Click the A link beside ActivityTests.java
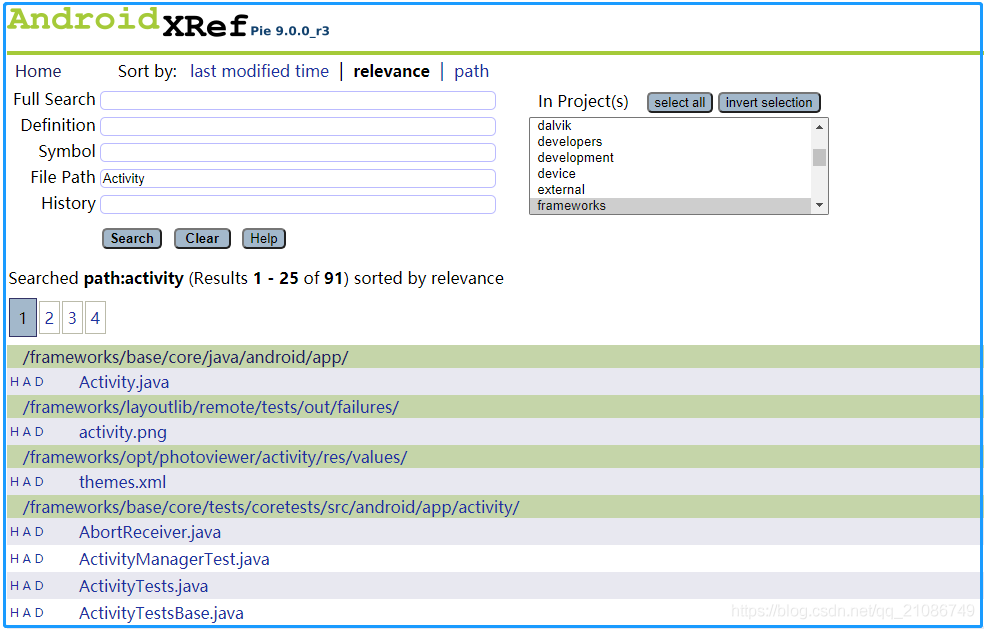 pos(26,586)
